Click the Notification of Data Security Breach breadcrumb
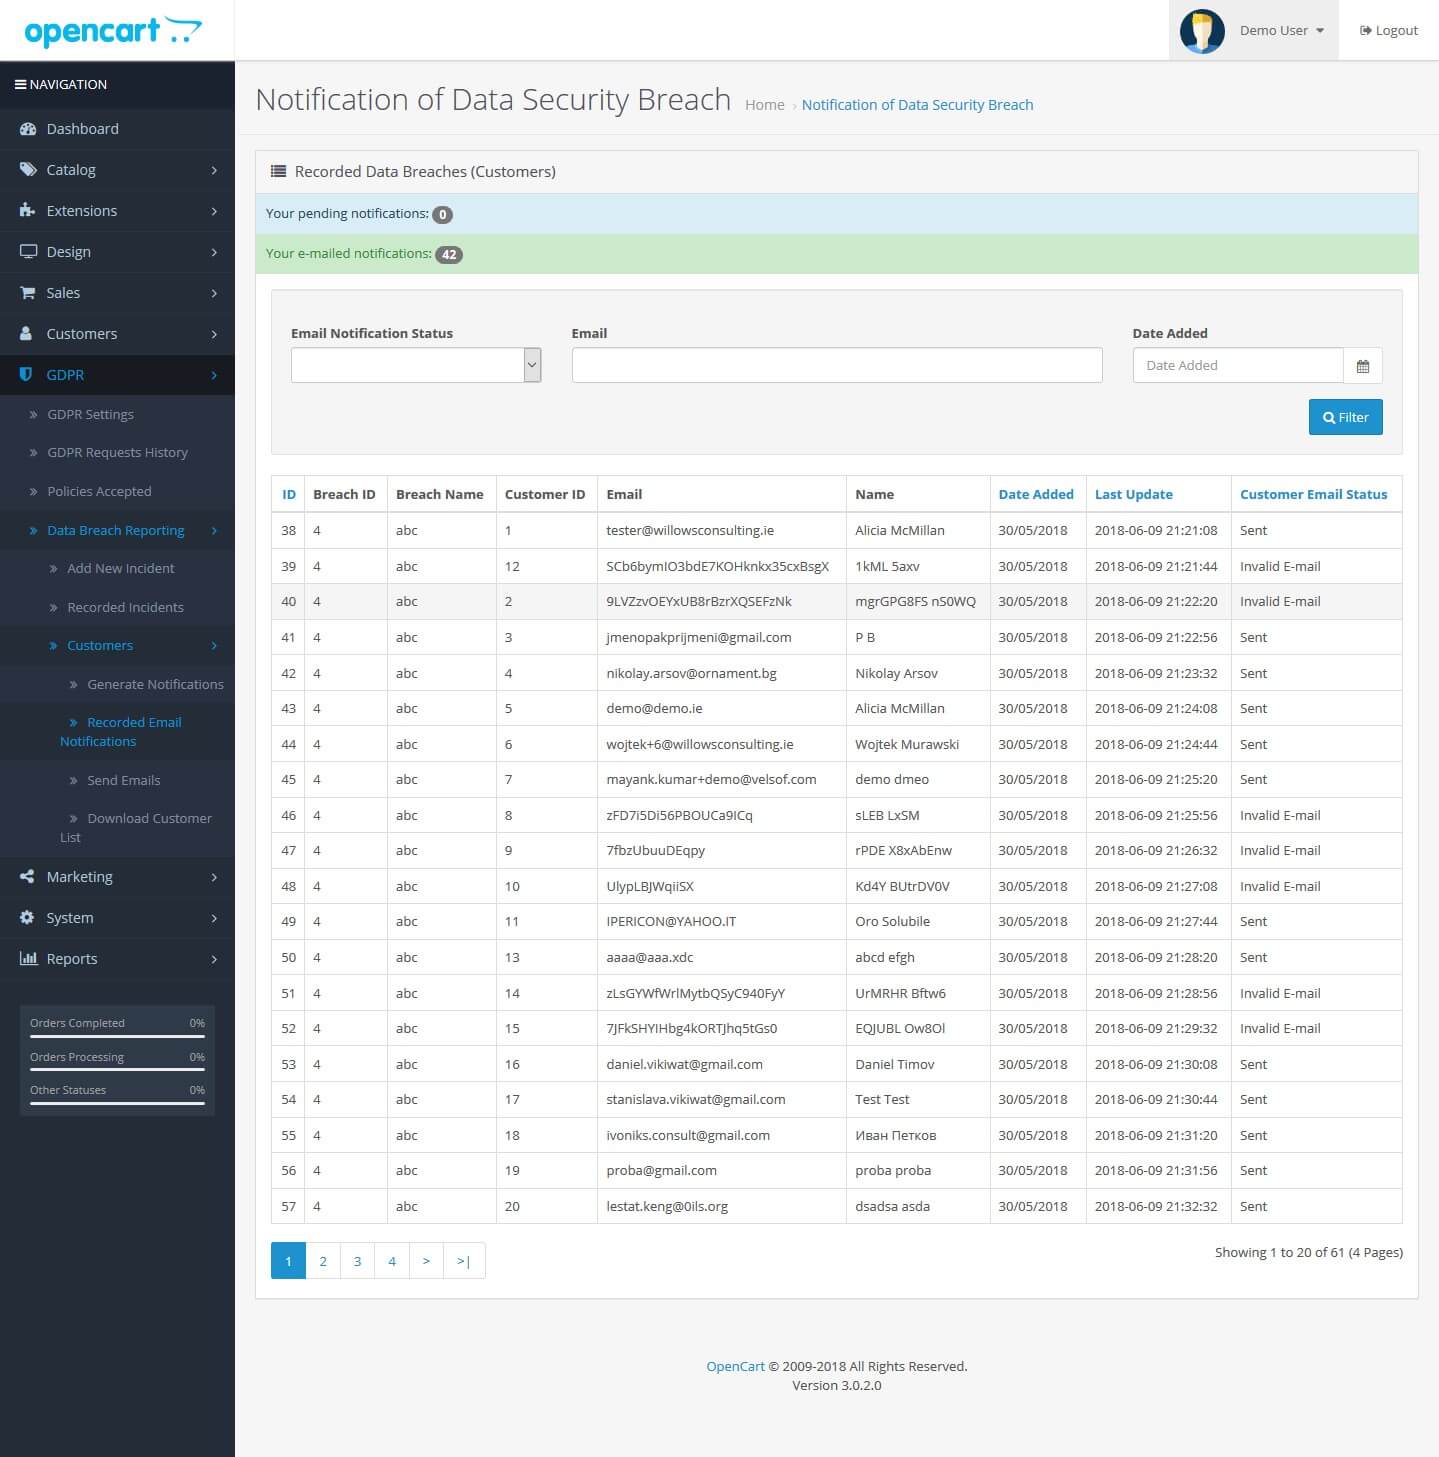The width and height of the screenshot is (1439, 1457). 917,105
